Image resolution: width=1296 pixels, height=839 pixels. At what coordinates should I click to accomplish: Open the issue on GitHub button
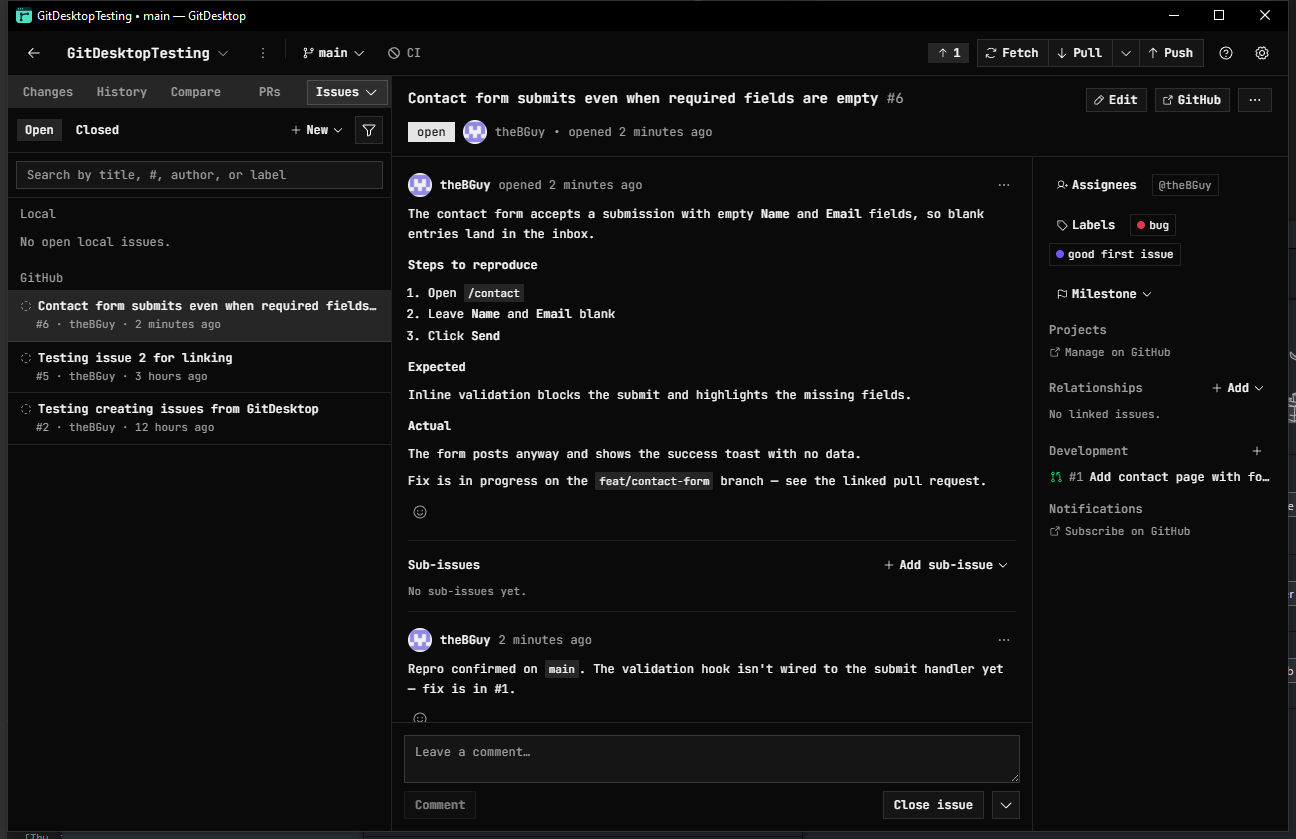click(x=1192, y=100)
